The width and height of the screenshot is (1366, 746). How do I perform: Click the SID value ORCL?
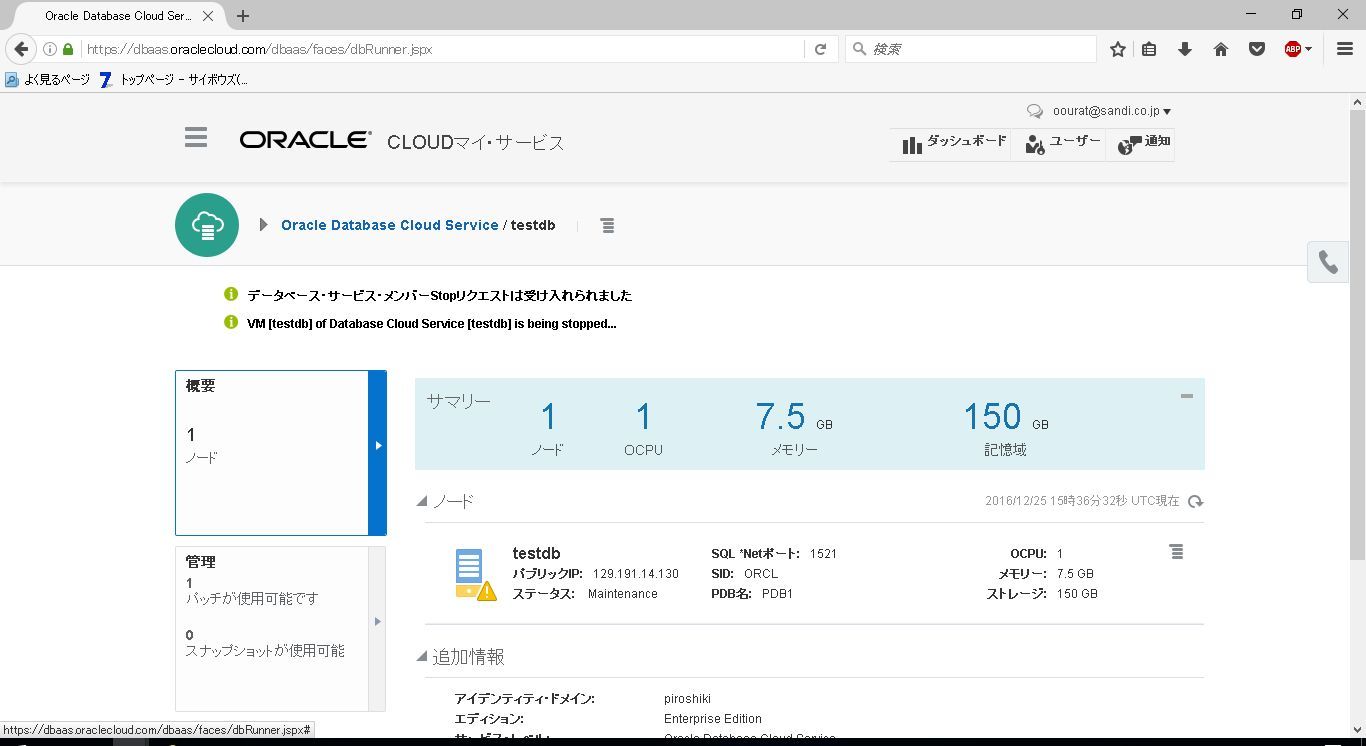[761, 574]
